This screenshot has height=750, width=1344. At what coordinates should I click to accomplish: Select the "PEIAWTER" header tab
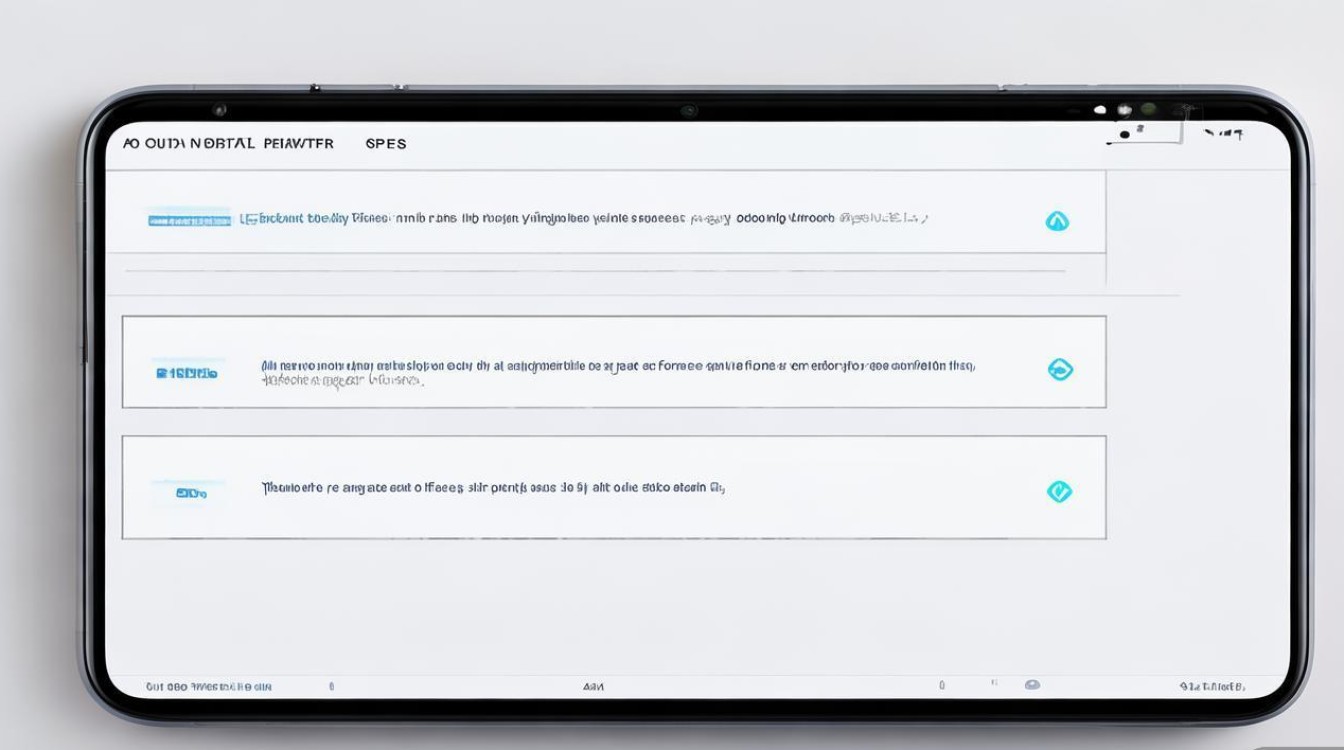click(298, 144)
